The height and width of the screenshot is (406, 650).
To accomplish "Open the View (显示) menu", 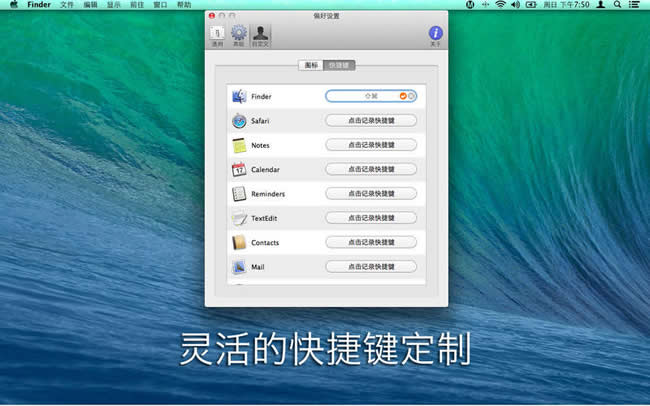I will [x=114, y=5].
